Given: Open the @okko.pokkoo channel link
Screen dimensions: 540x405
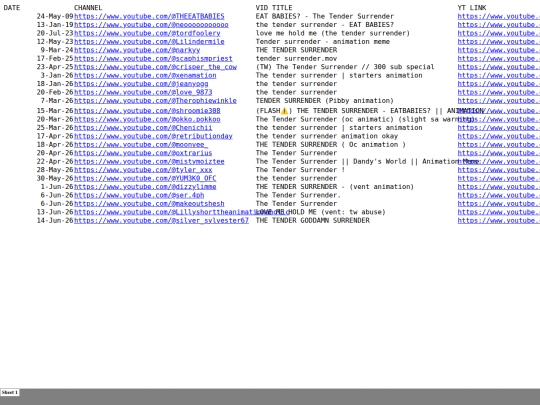Looking at the screenshot, I should pos(147,119).
